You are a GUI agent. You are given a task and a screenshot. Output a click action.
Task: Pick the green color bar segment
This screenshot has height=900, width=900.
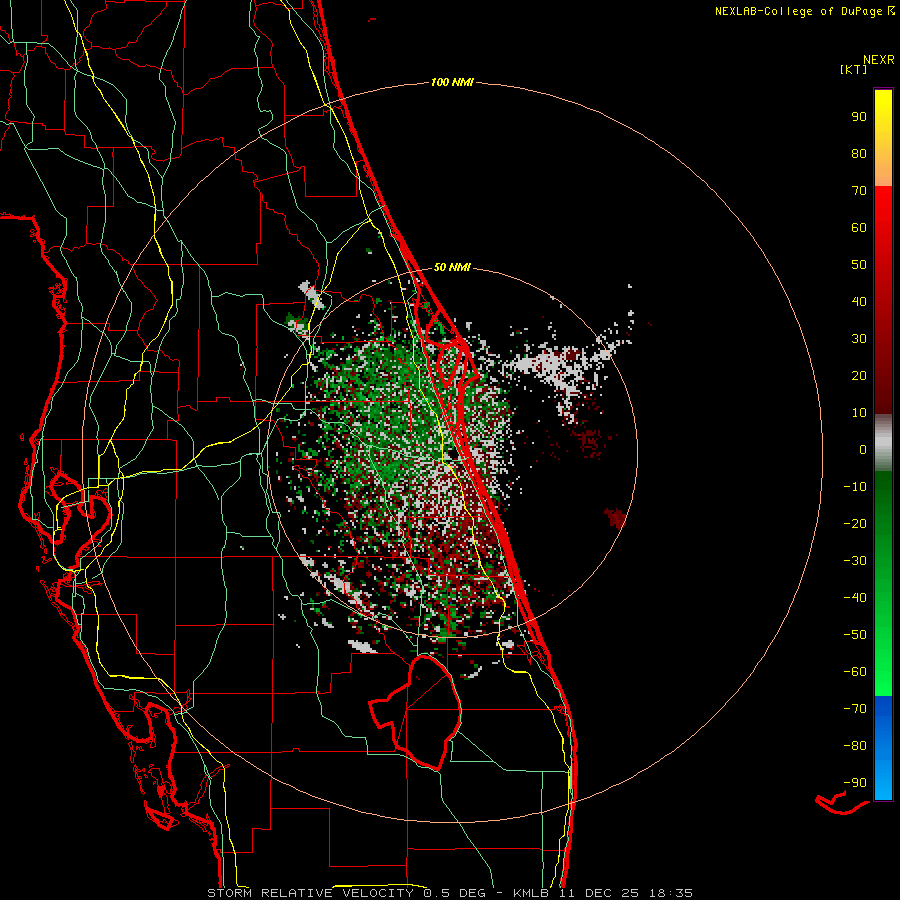[x=883, y=584]
